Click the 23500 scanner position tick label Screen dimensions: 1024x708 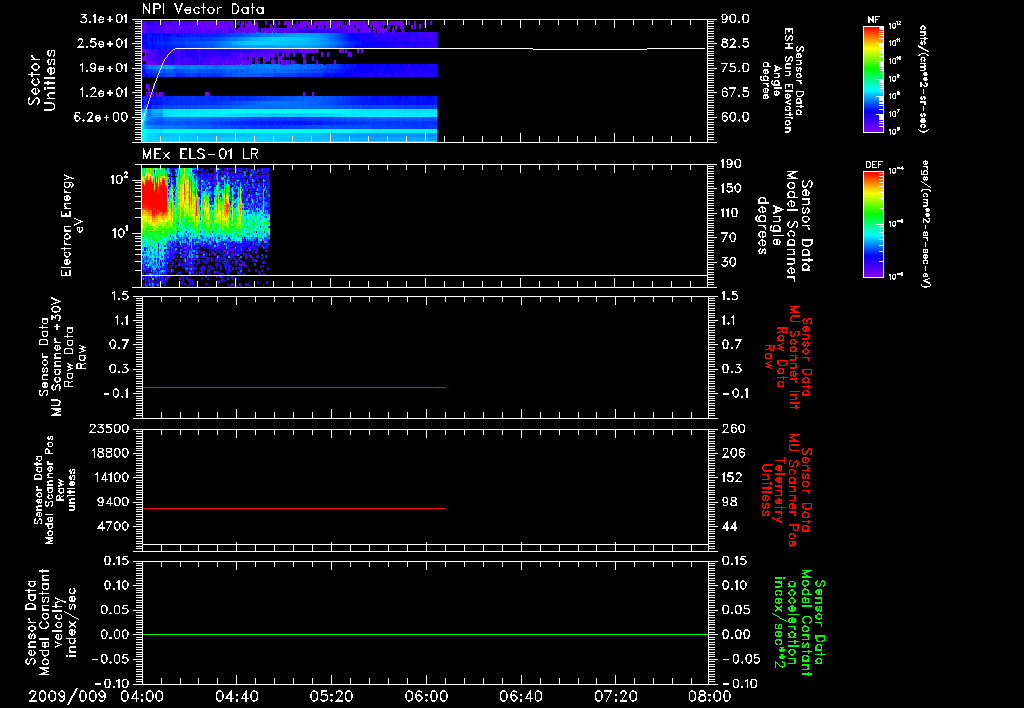coord(109,428)
